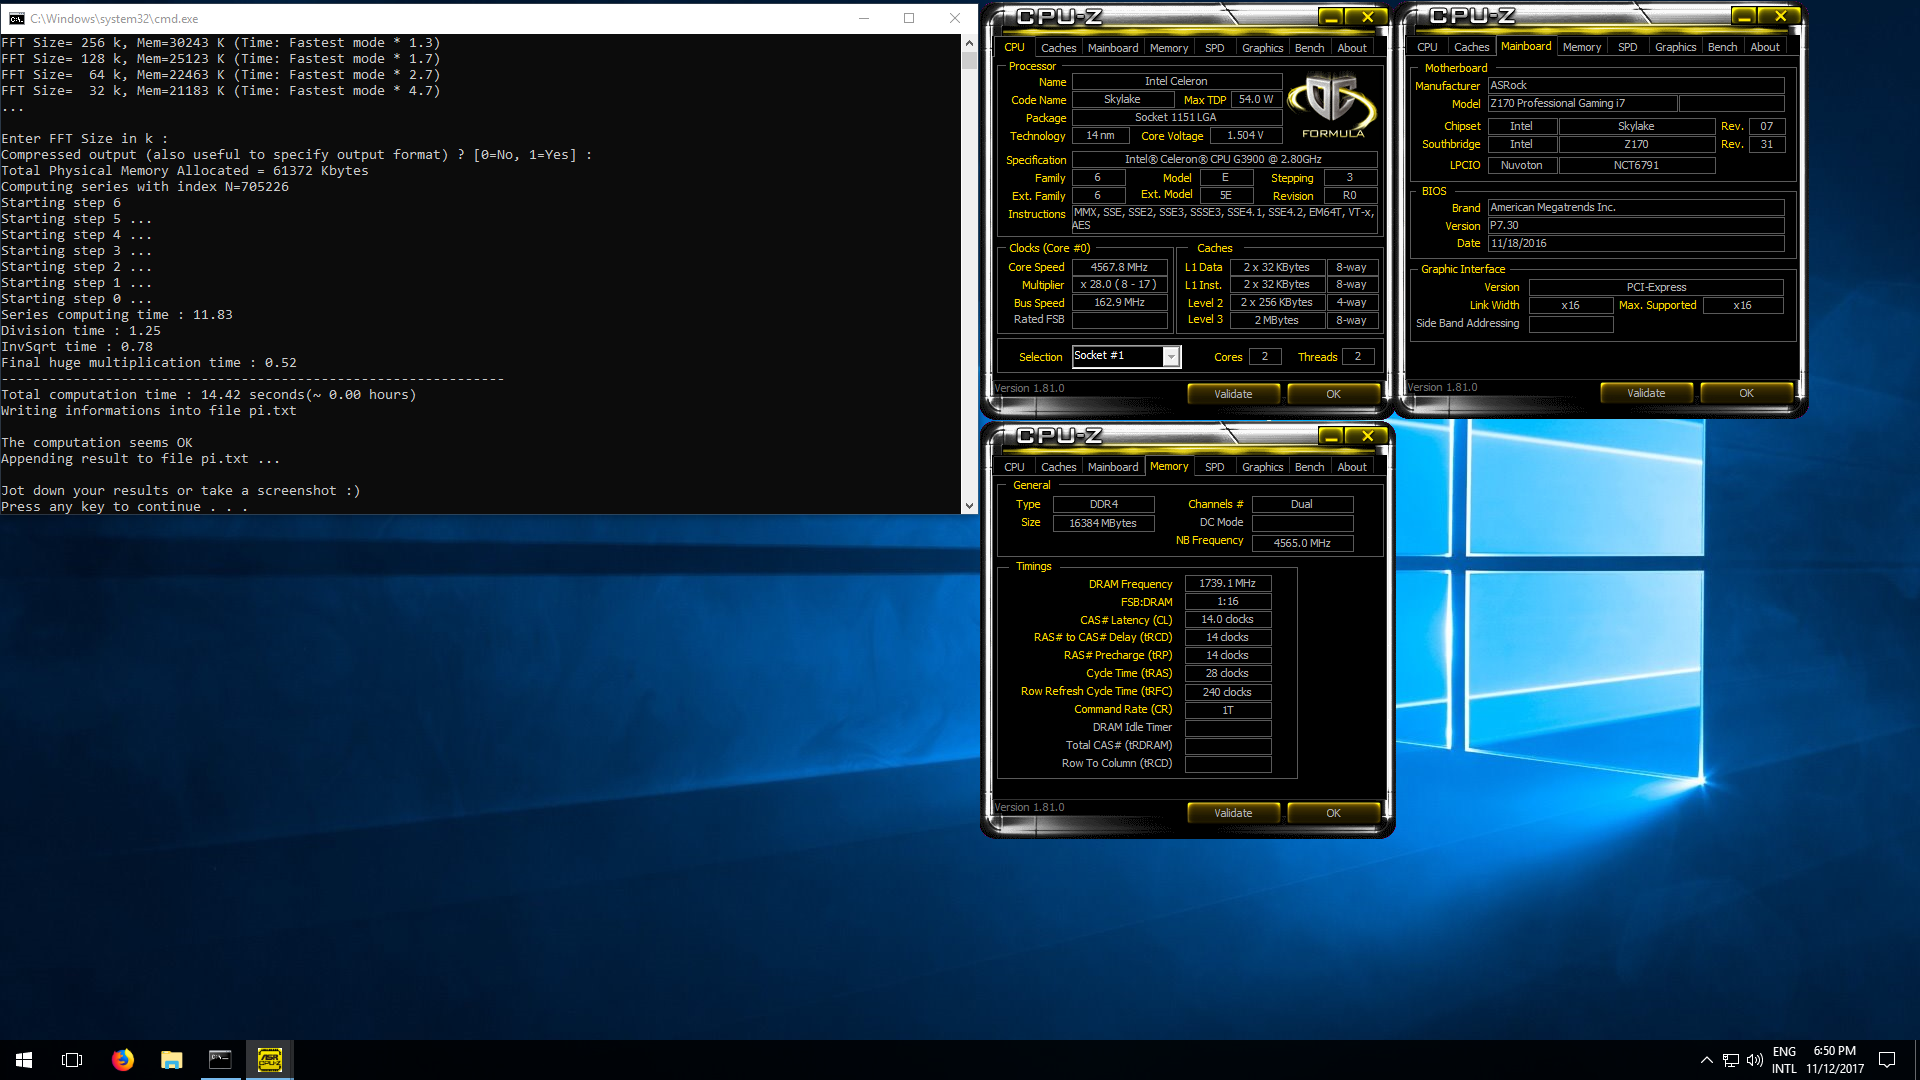Select About tab in Mainboard window
The height and width of the screenshot is (1080, 1920).
click(1765, 47)
